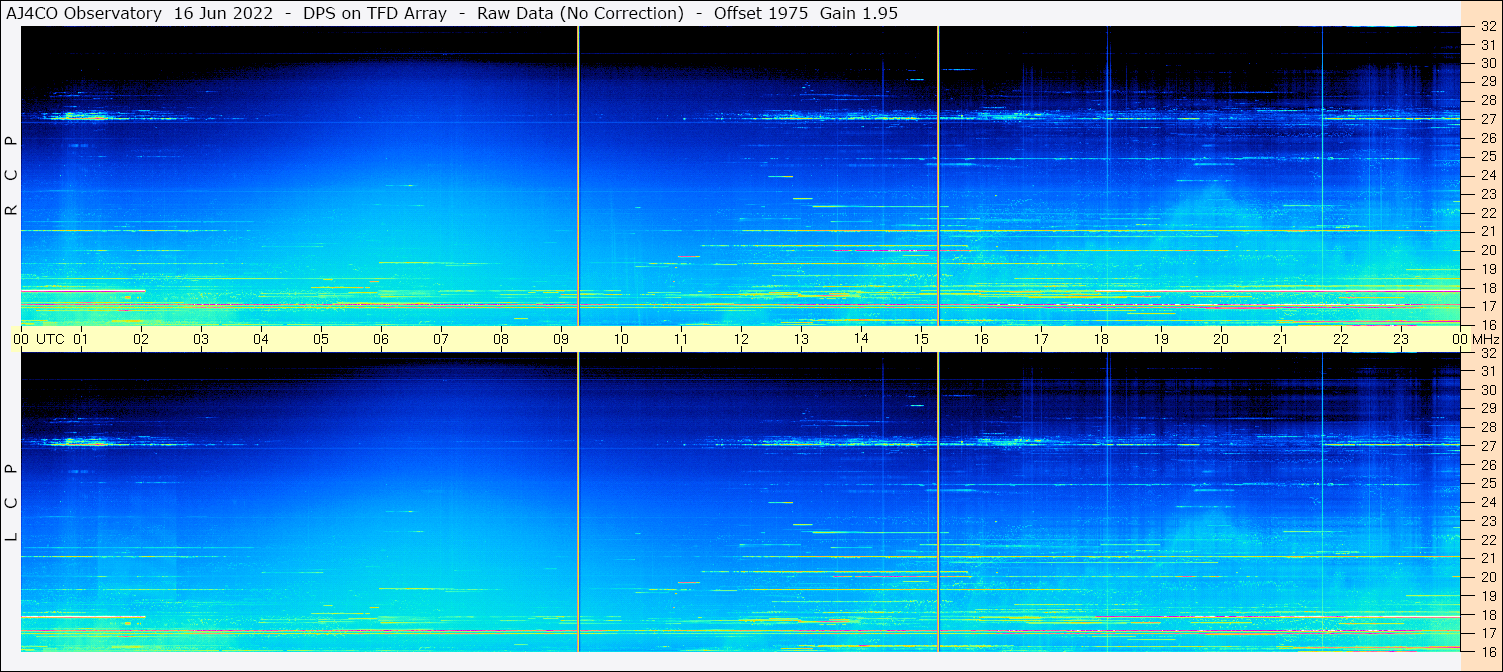The image size is (1503, 672).
Task: Select the 24 MHz label on the RCP scale
Action: coord(1487,175)
